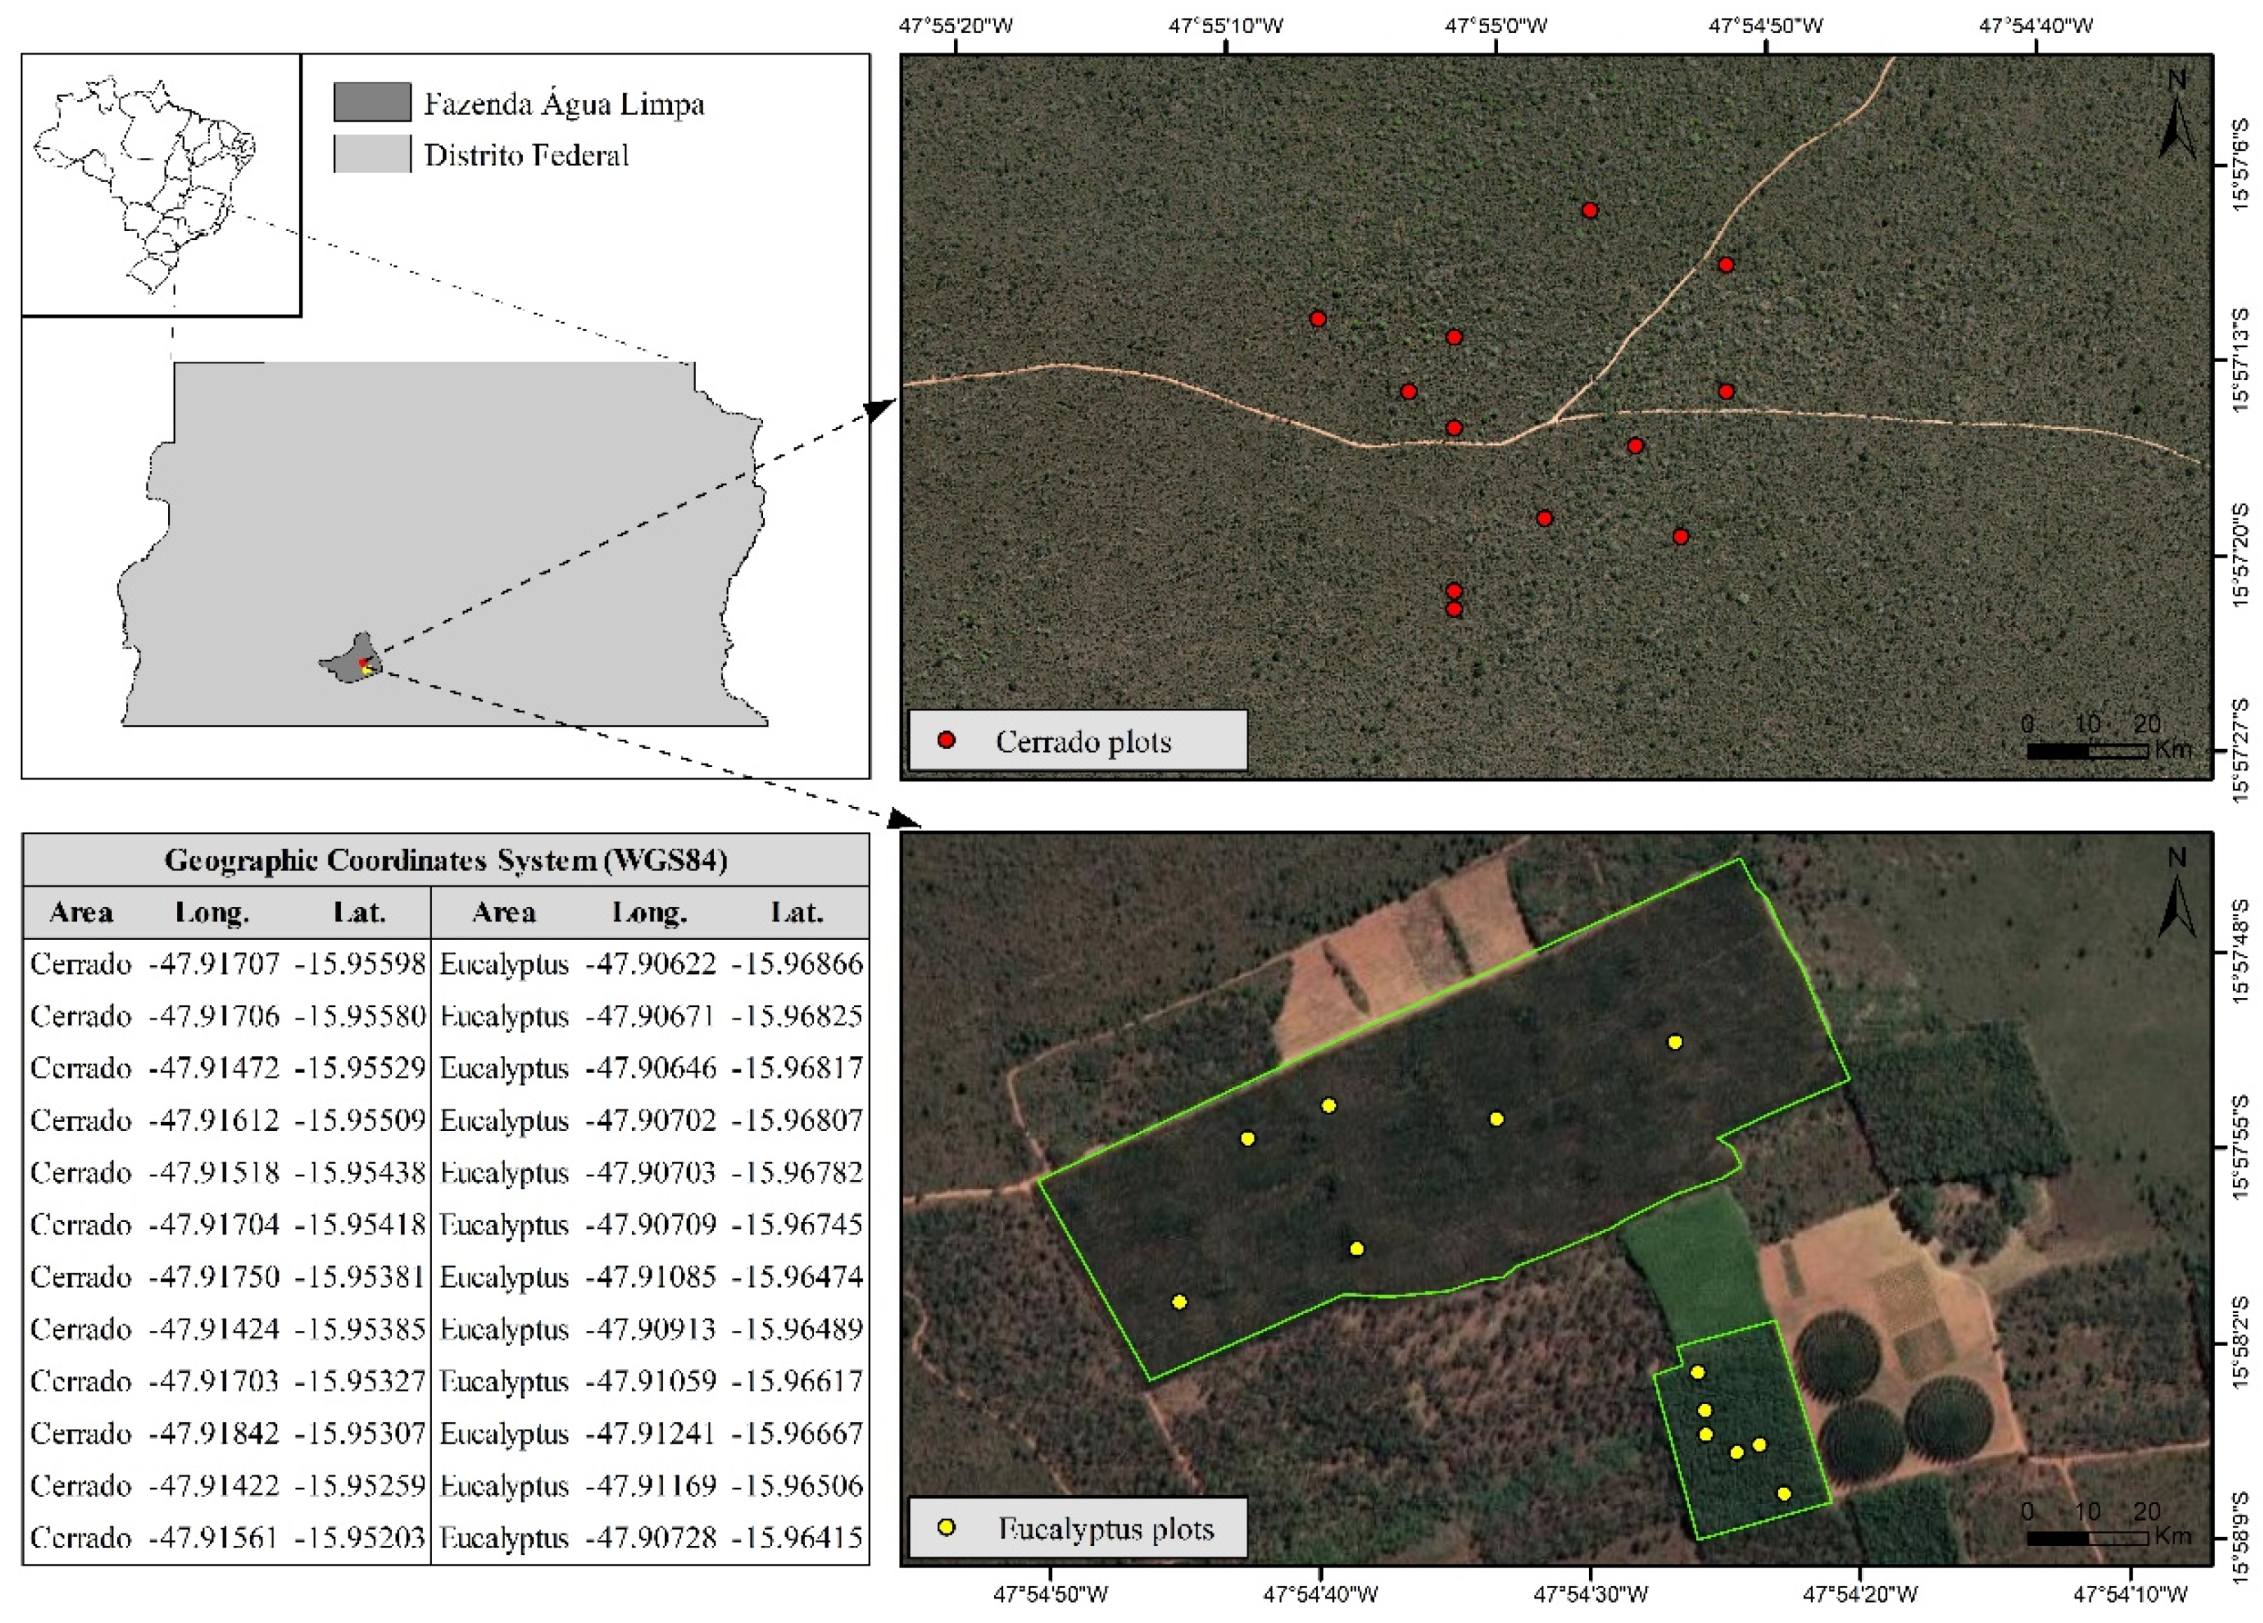Click the table cell with longitude -47.91842

[214, 1433]
